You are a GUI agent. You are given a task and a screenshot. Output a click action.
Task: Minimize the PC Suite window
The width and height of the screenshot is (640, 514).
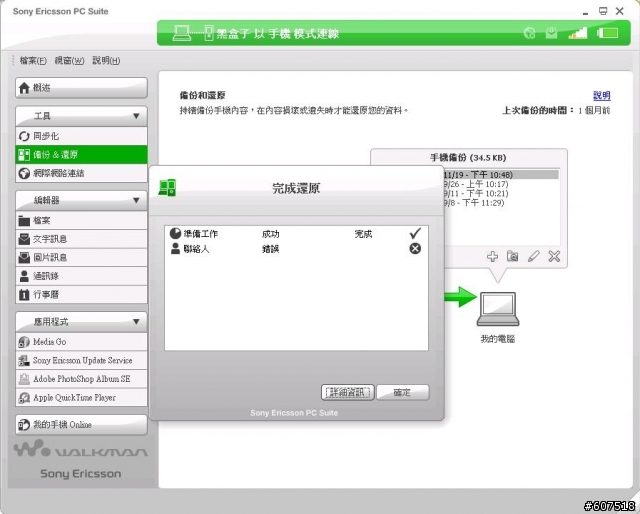585,13
